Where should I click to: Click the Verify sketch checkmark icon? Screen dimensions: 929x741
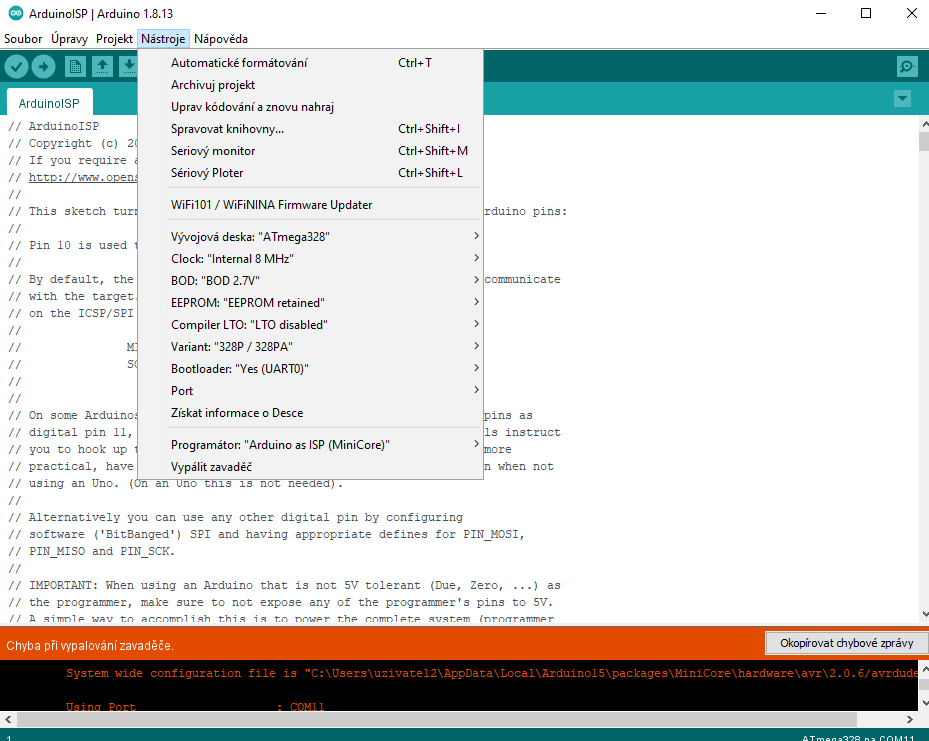tap(16, 67)
